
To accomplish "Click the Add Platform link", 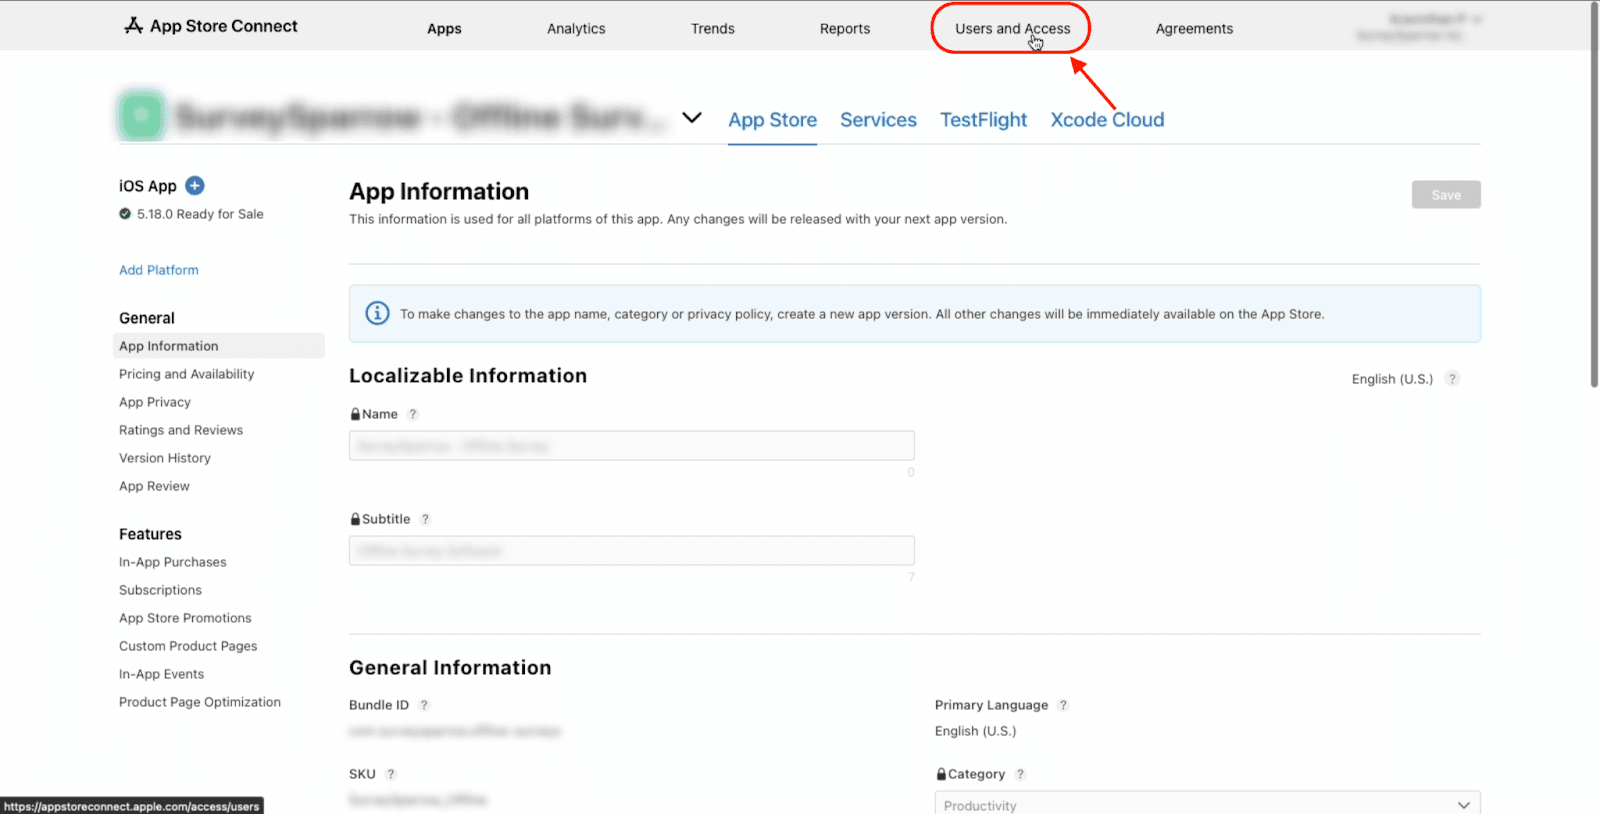I will tap(159, 270).
